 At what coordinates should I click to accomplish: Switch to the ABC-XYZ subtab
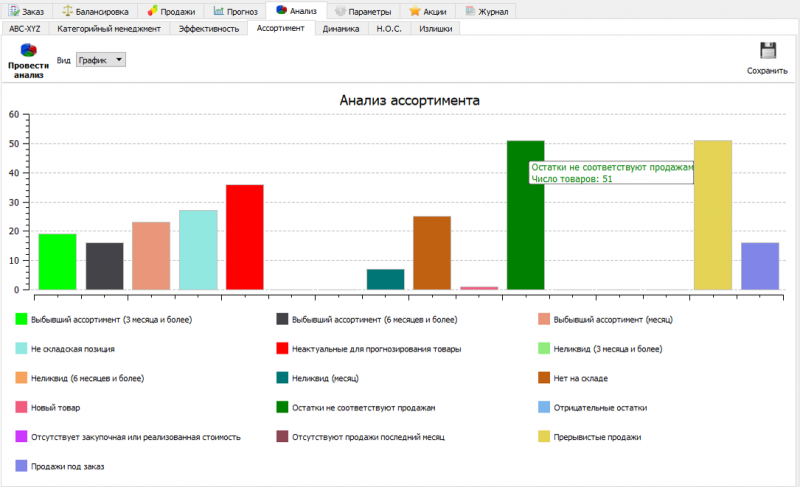click(24, 29)
